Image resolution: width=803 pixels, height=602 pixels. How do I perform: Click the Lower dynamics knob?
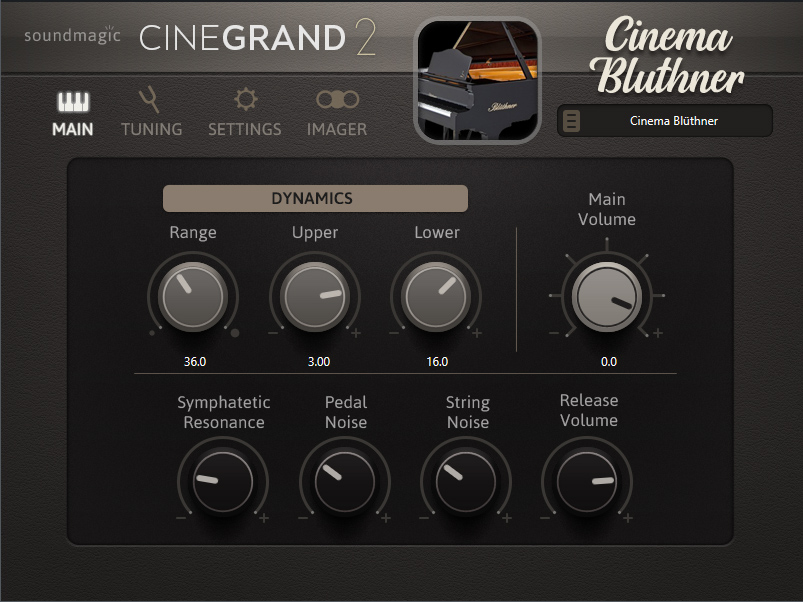pyautogui.click(x=437, y=297)
